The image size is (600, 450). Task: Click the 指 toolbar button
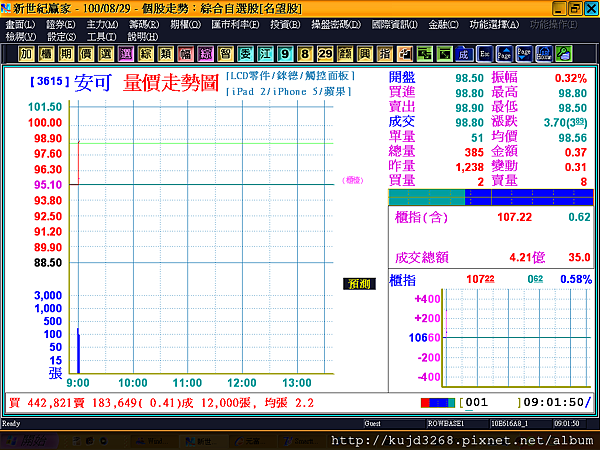click(385, 54)
